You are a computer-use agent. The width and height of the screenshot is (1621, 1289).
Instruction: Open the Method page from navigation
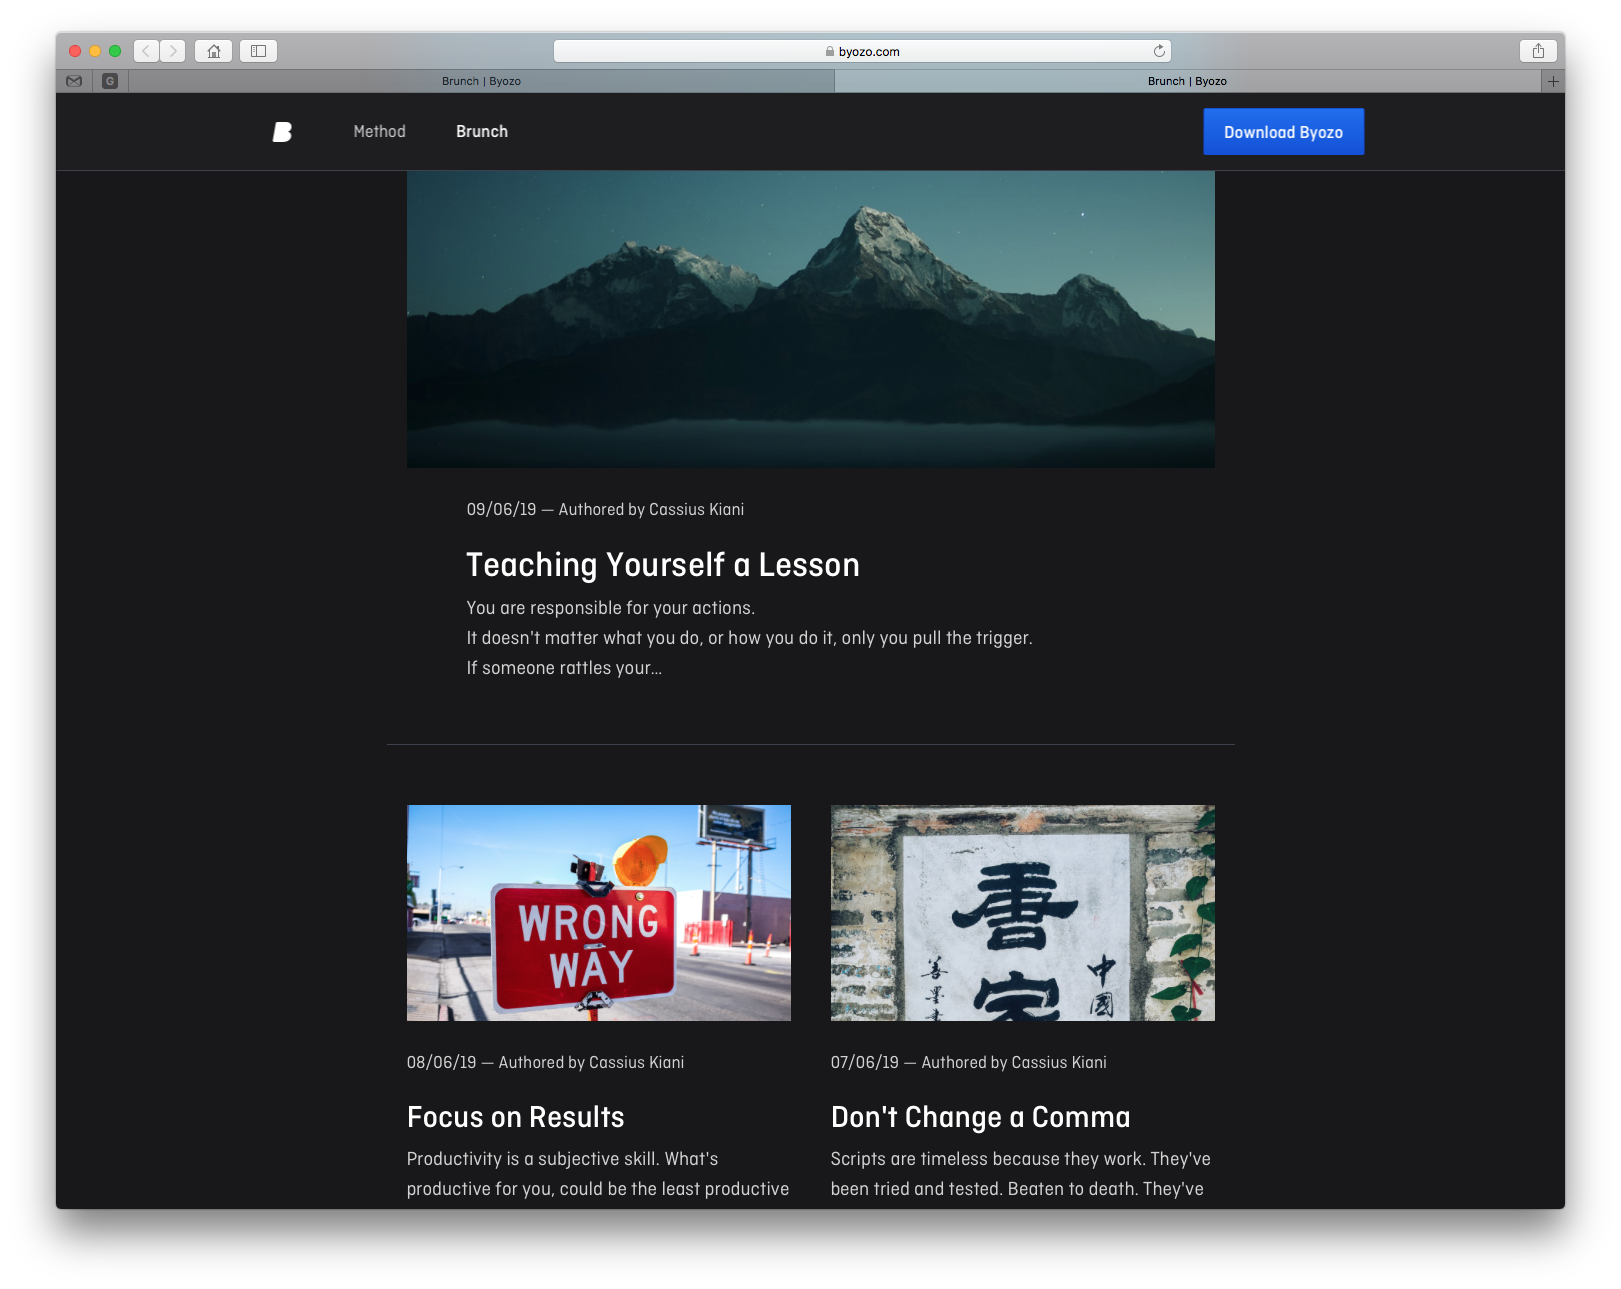pos(379,132)
